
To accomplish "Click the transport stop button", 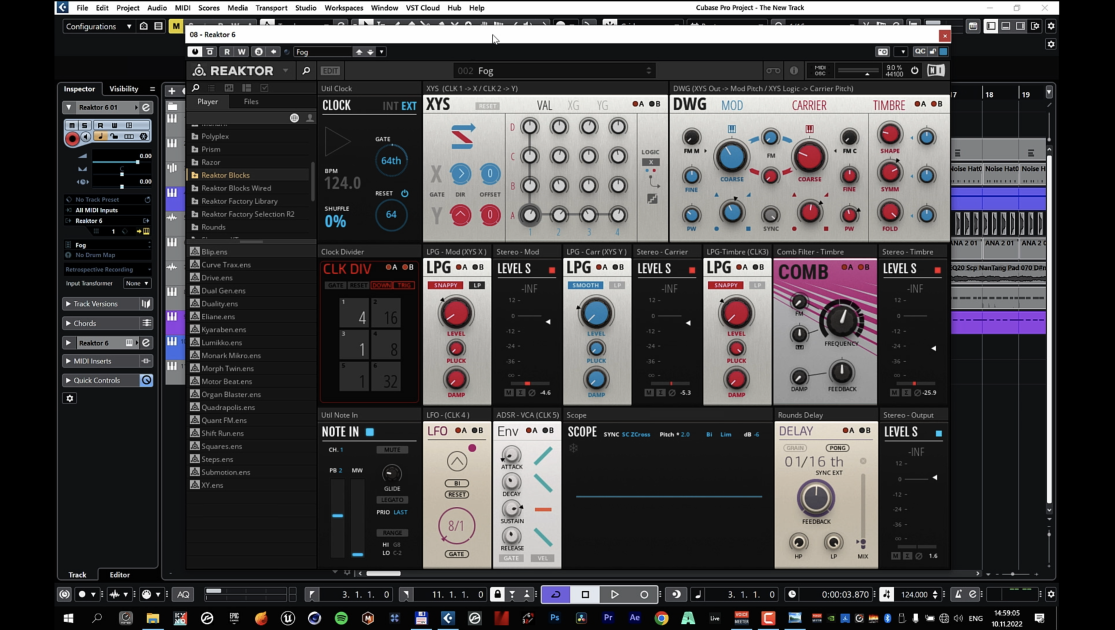I will pos(585,594).
